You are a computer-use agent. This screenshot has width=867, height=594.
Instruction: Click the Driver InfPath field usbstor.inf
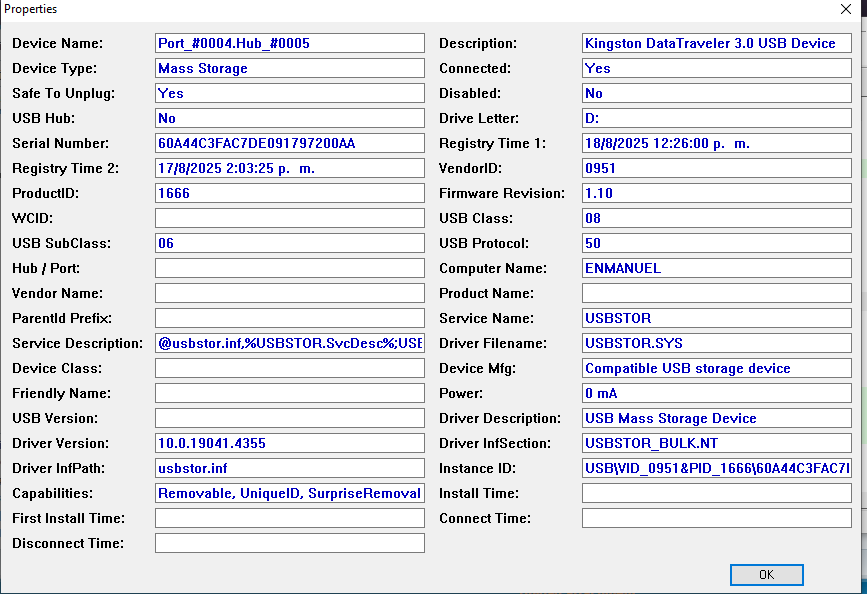click(x=290, y=468)
